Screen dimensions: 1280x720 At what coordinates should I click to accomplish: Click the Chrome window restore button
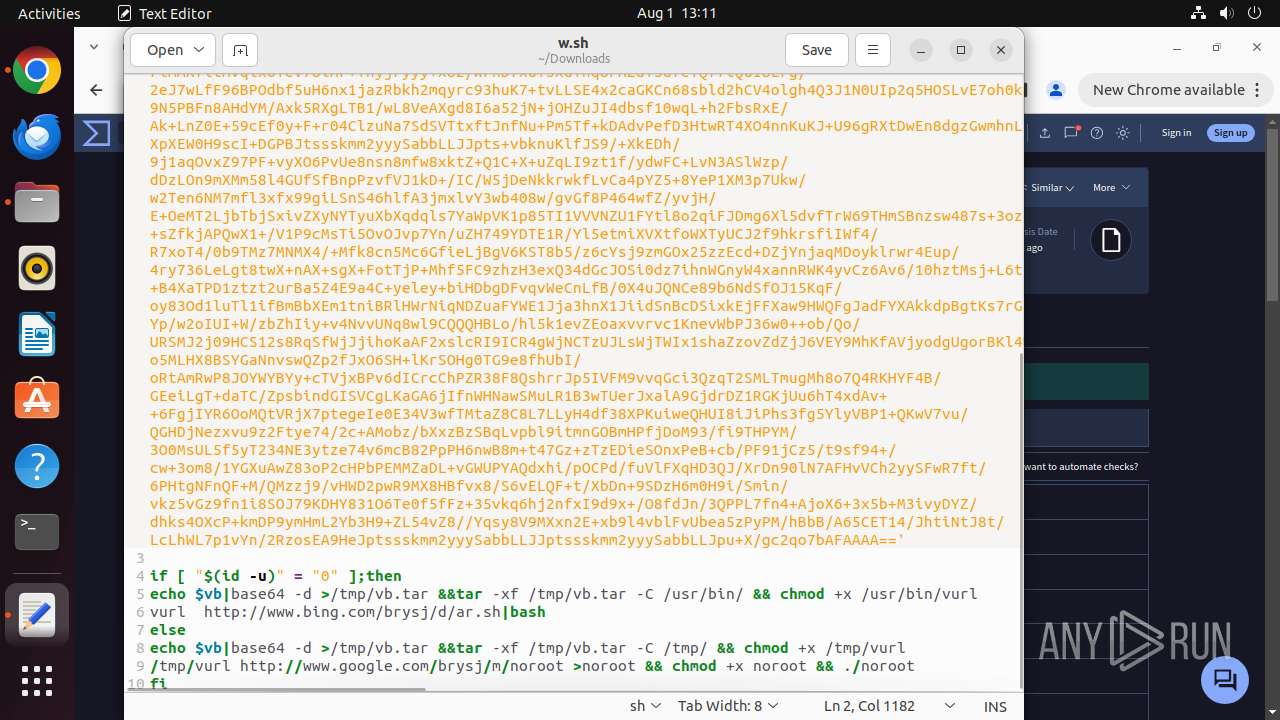tap(1216, 48)
